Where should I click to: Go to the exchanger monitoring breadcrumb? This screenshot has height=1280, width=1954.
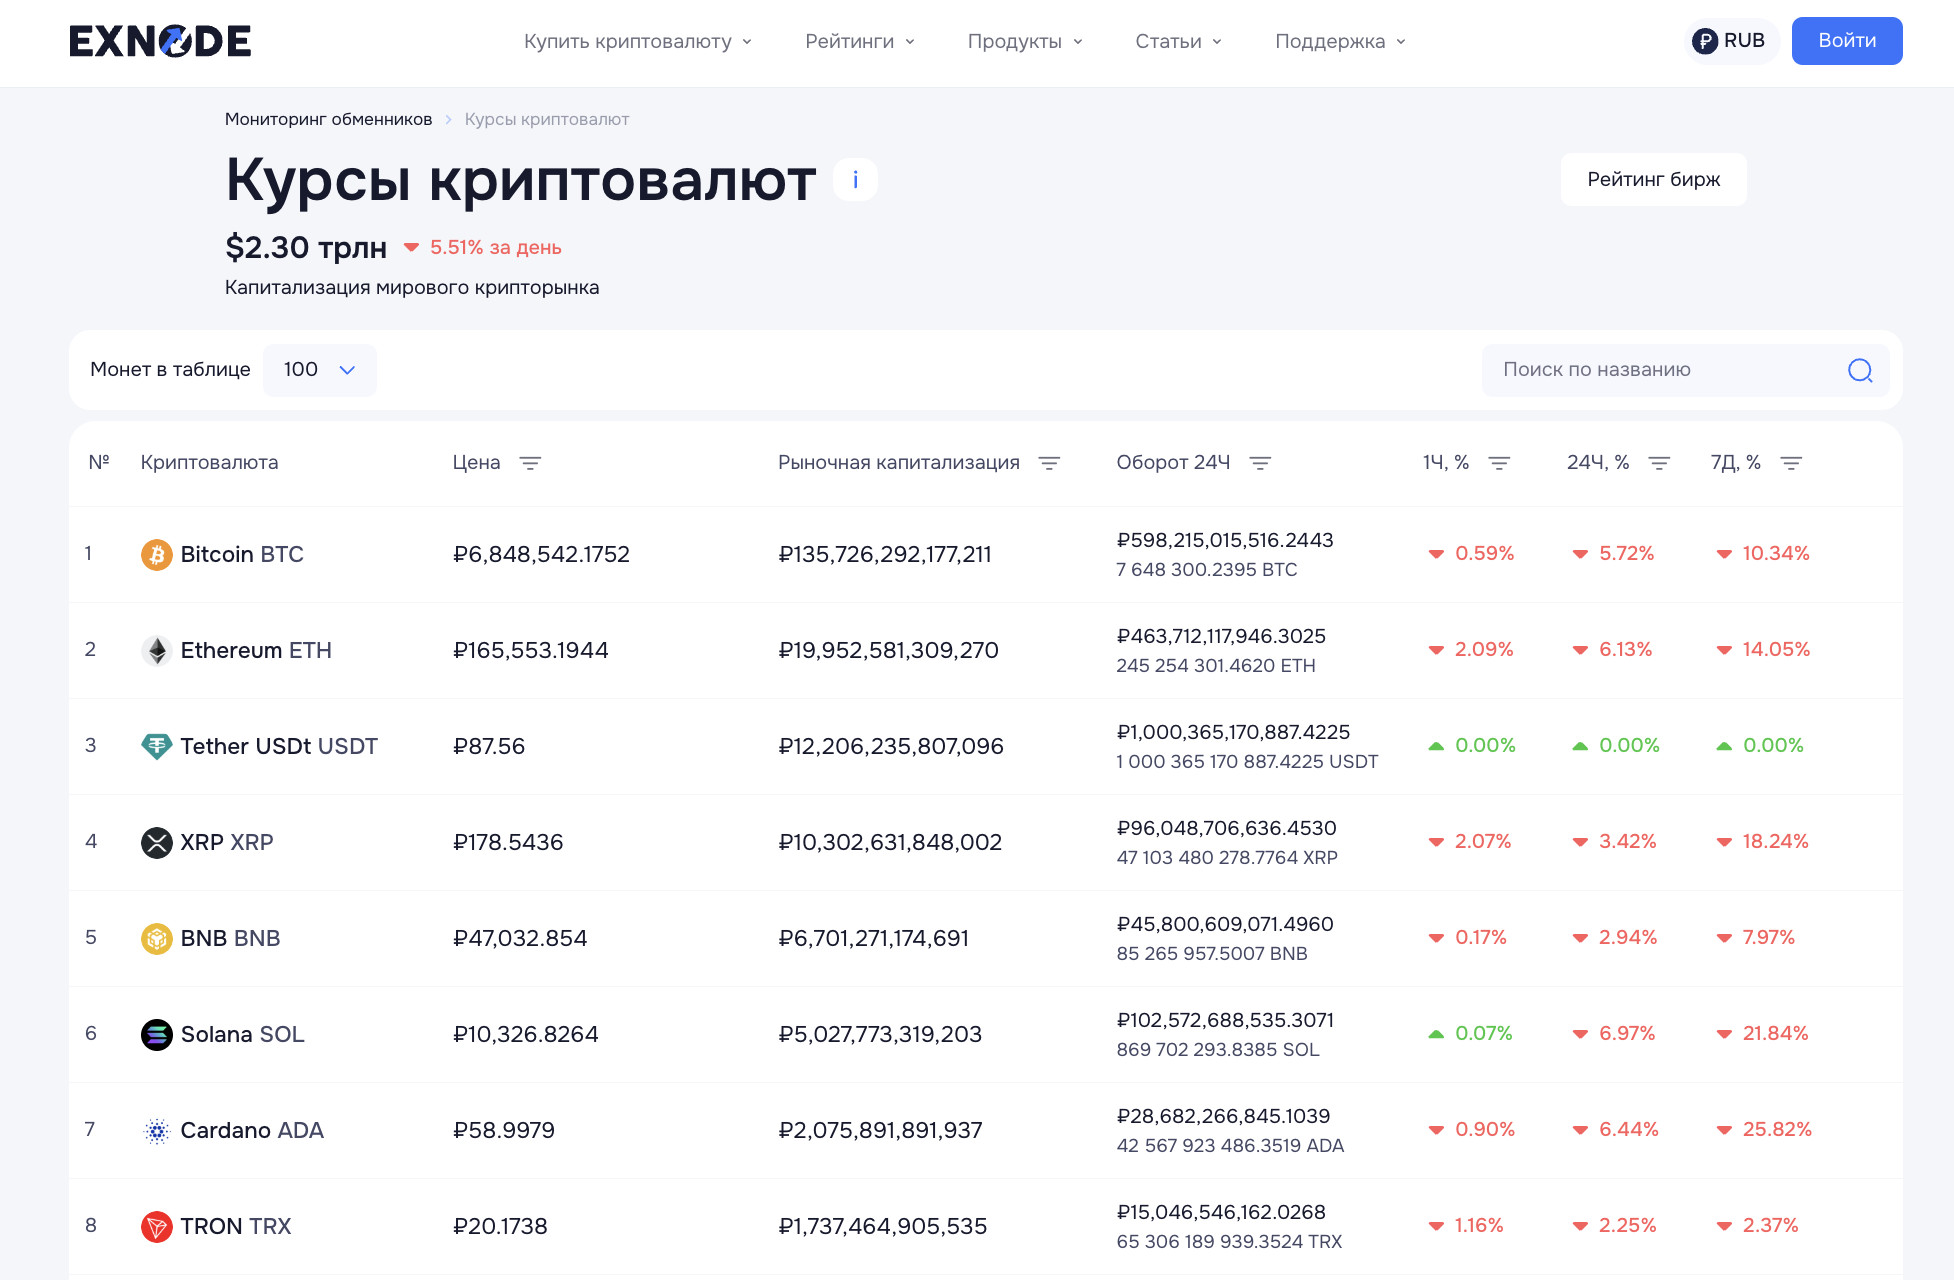click(328, 119)
